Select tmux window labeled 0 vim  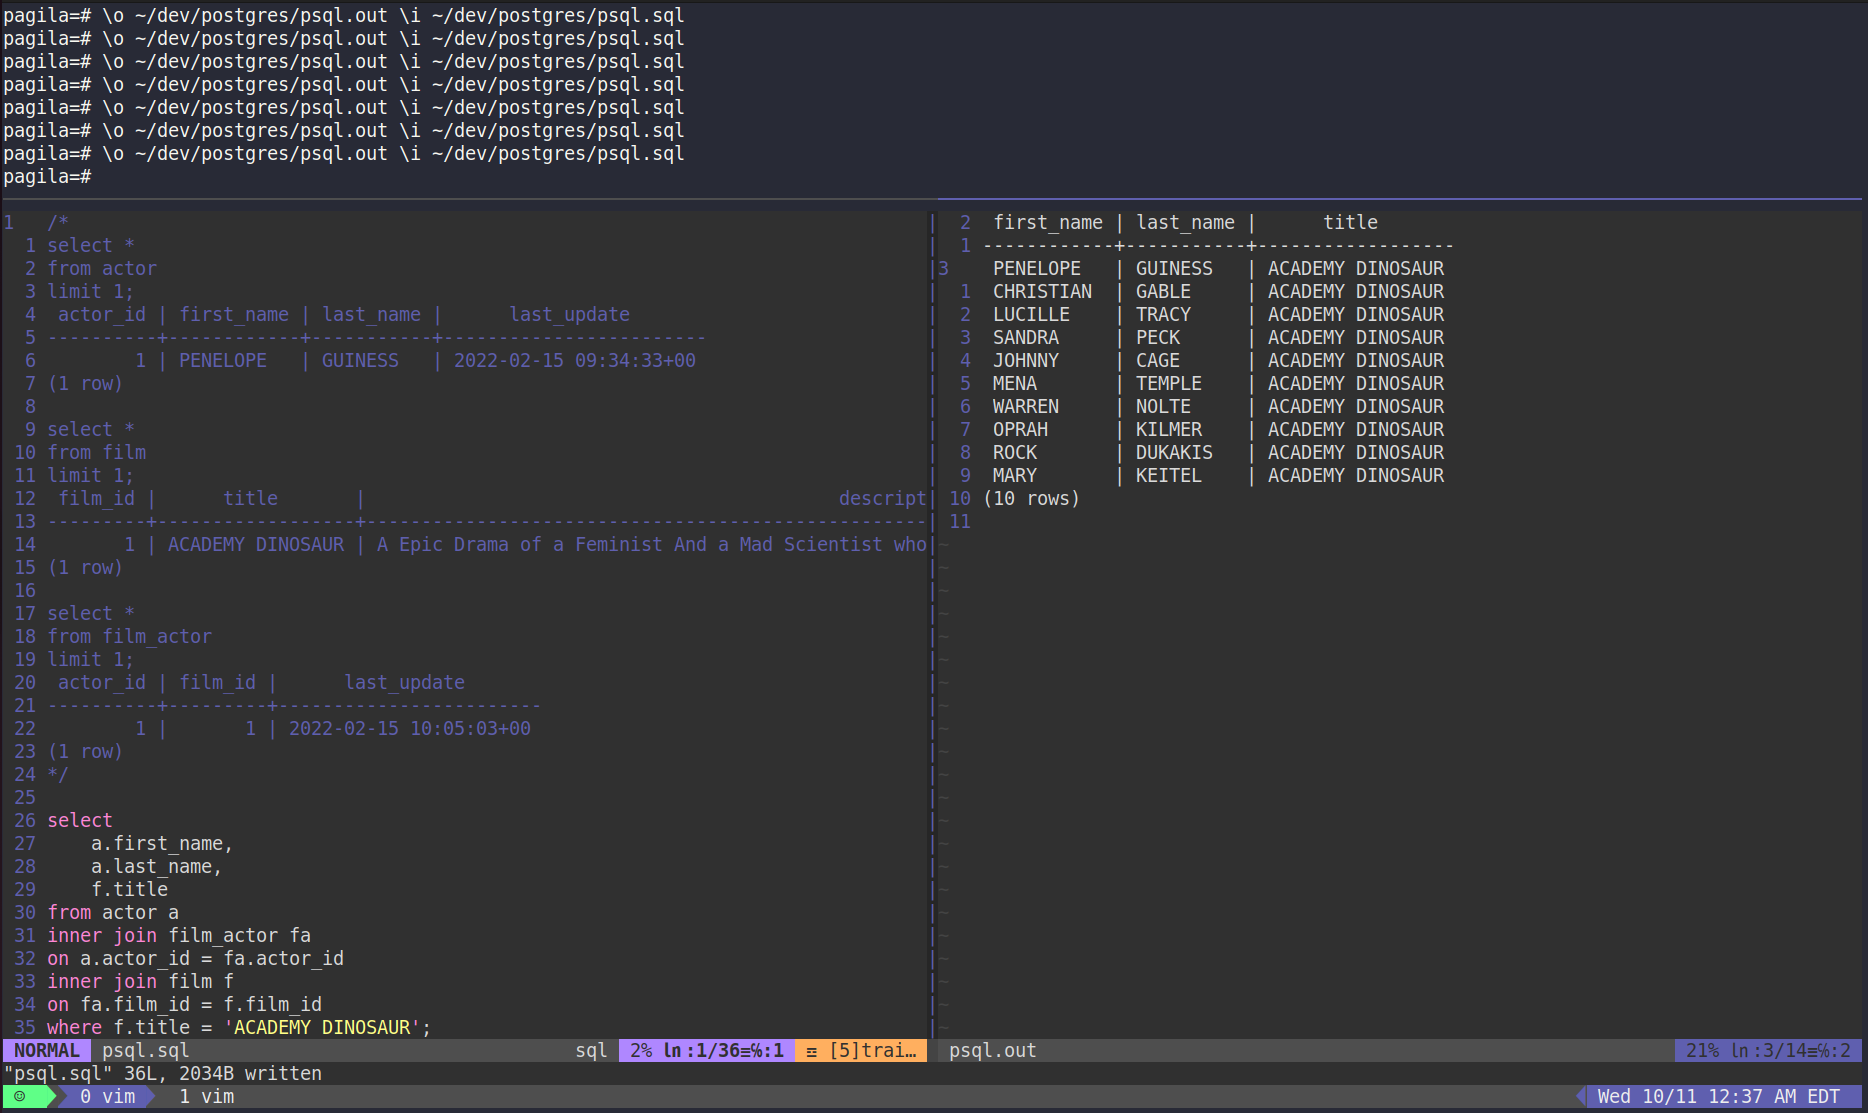[x=104, y=1096]
